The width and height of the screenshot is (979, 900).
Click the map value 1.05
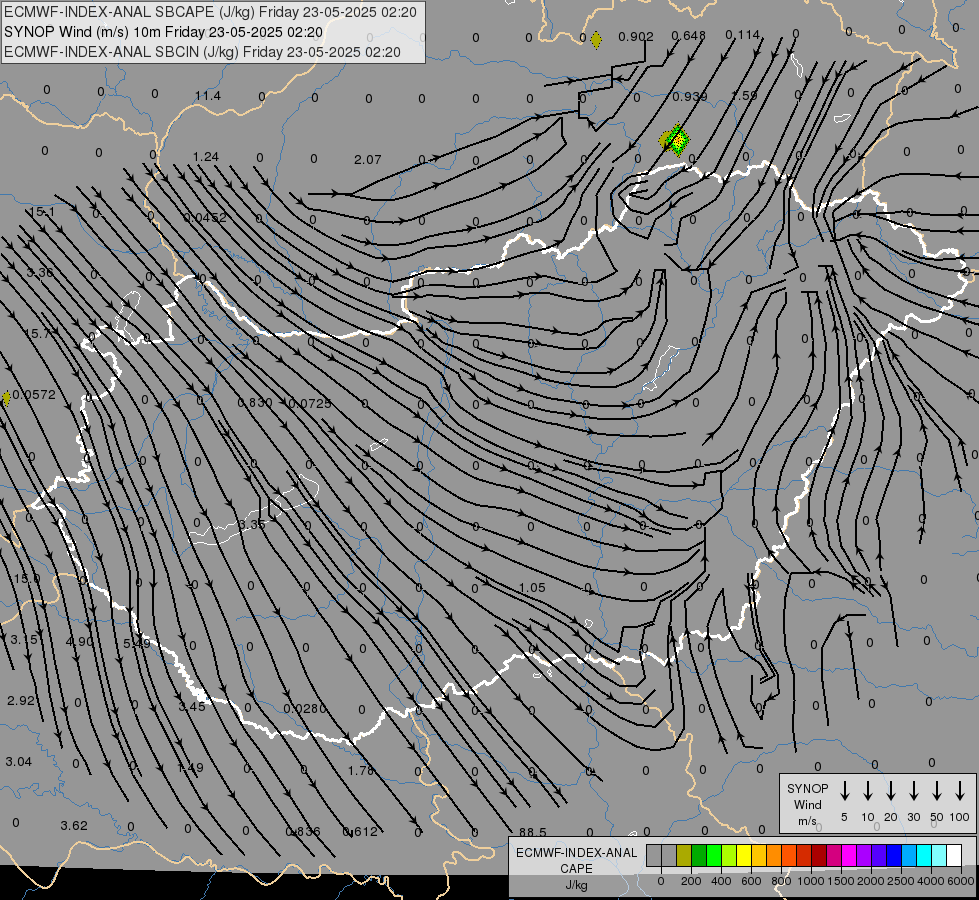(532, 588)
